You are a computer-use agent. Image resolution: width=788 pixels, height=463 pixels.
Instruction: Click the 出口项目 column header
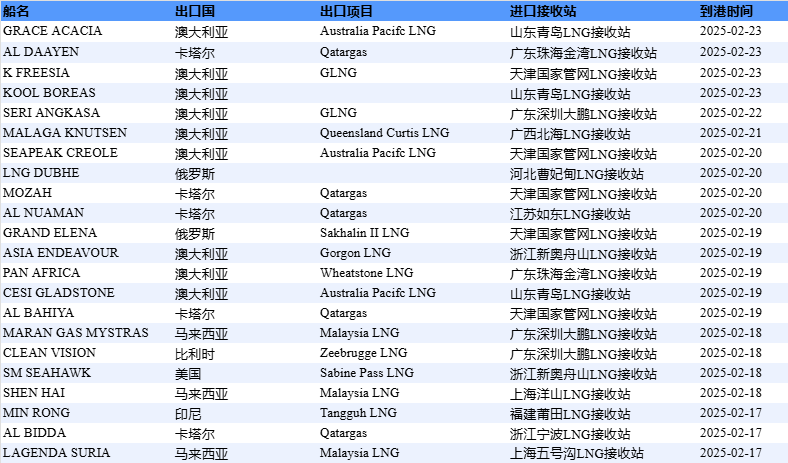(x=346, y=11)
